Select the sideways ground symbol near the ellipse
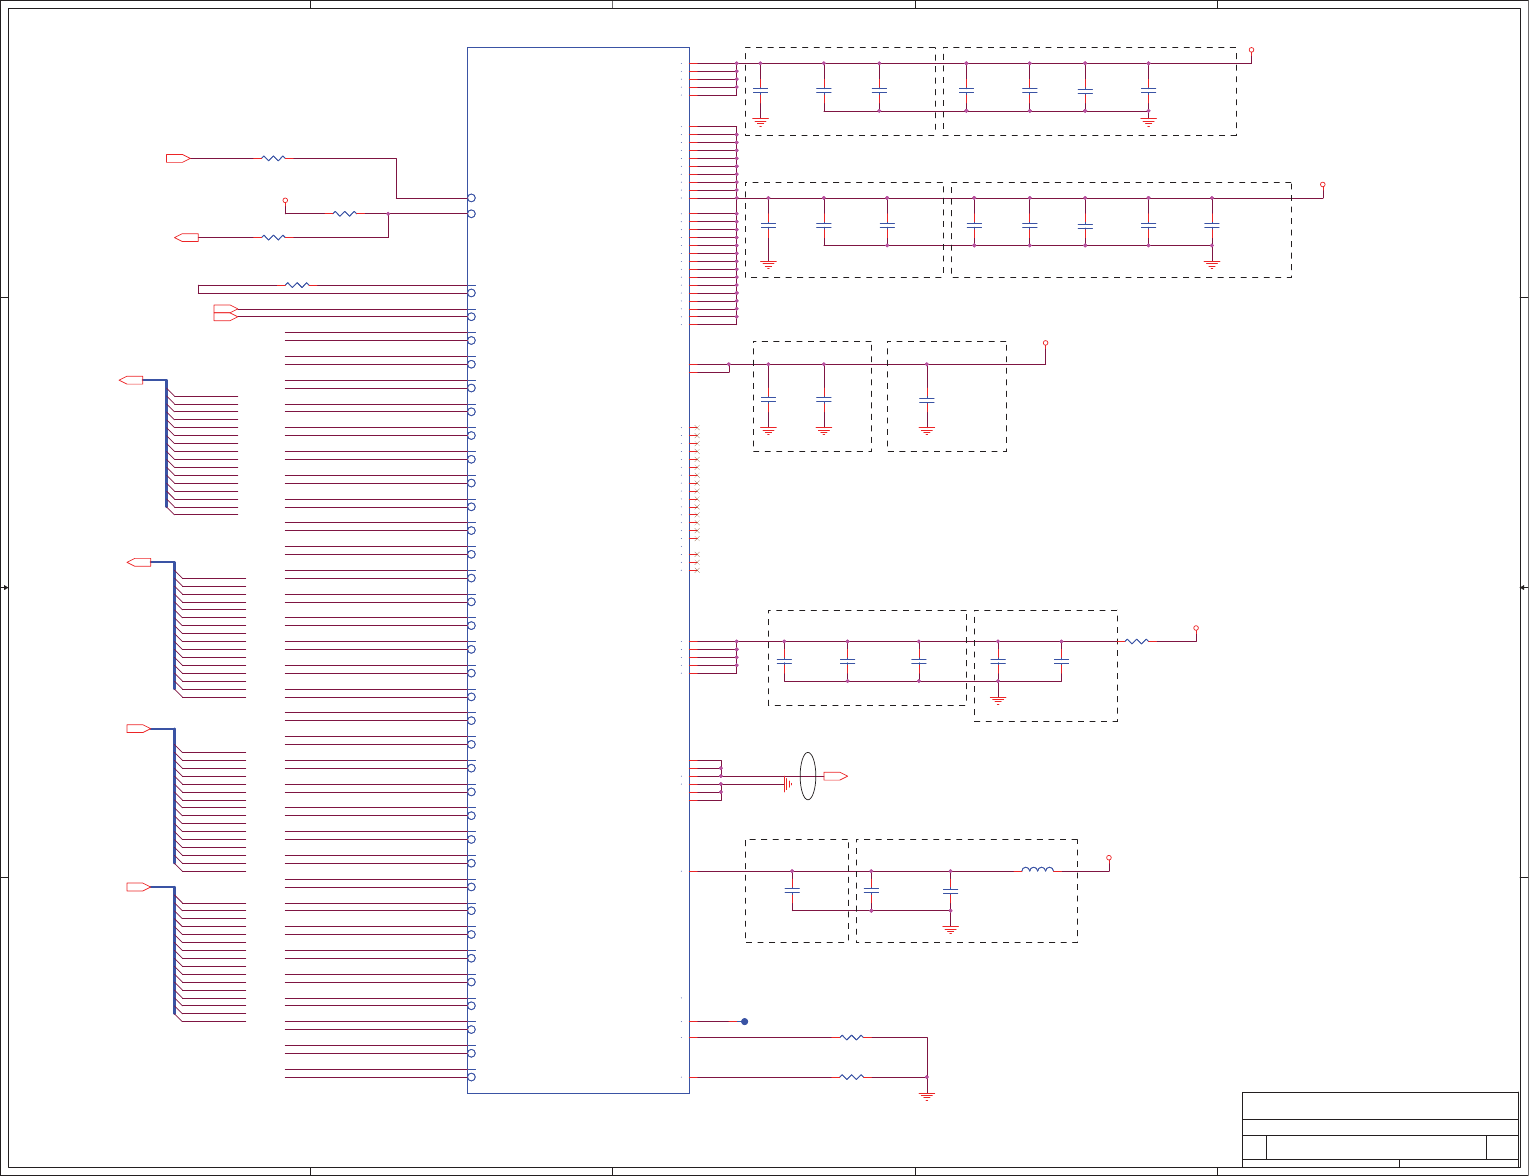This screenshot has width=1529, height=1176. point(789,784)
